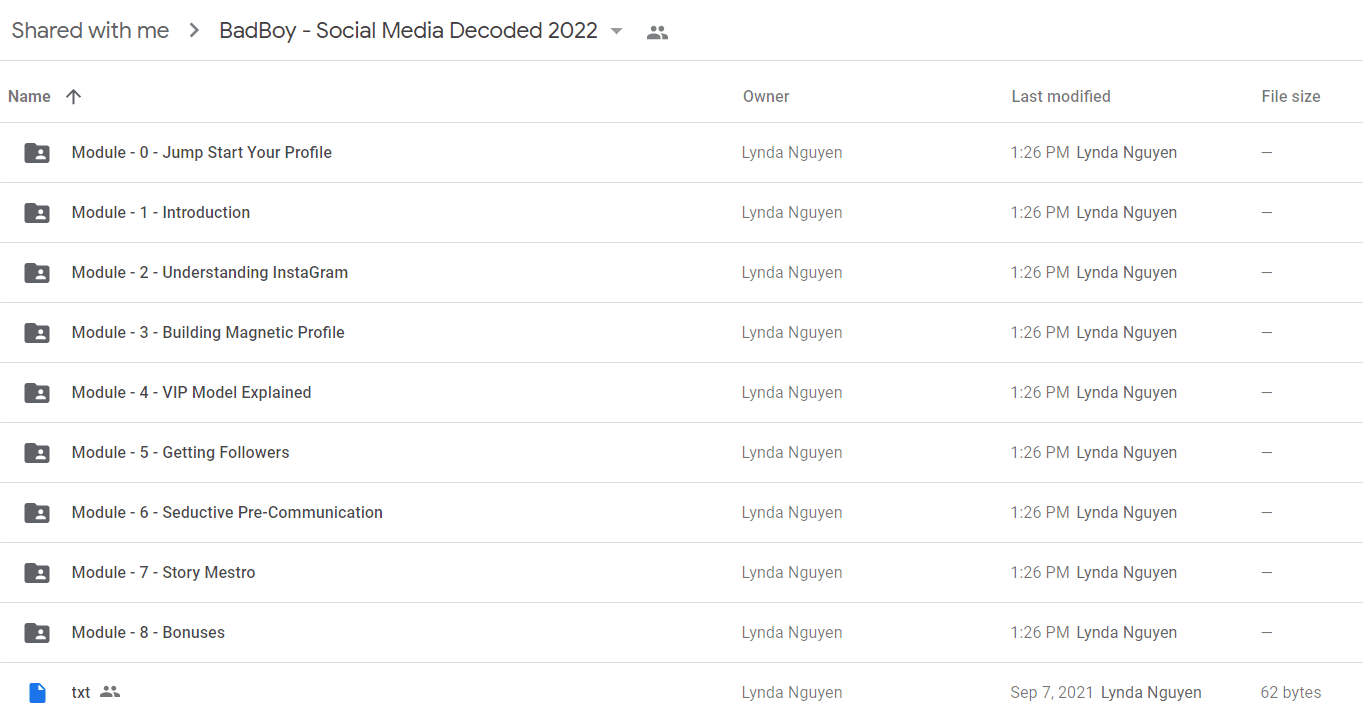Click owner Lynda Nguyen in Module - 7 row
Screen dimensions: 1363x721
[792, 573]
